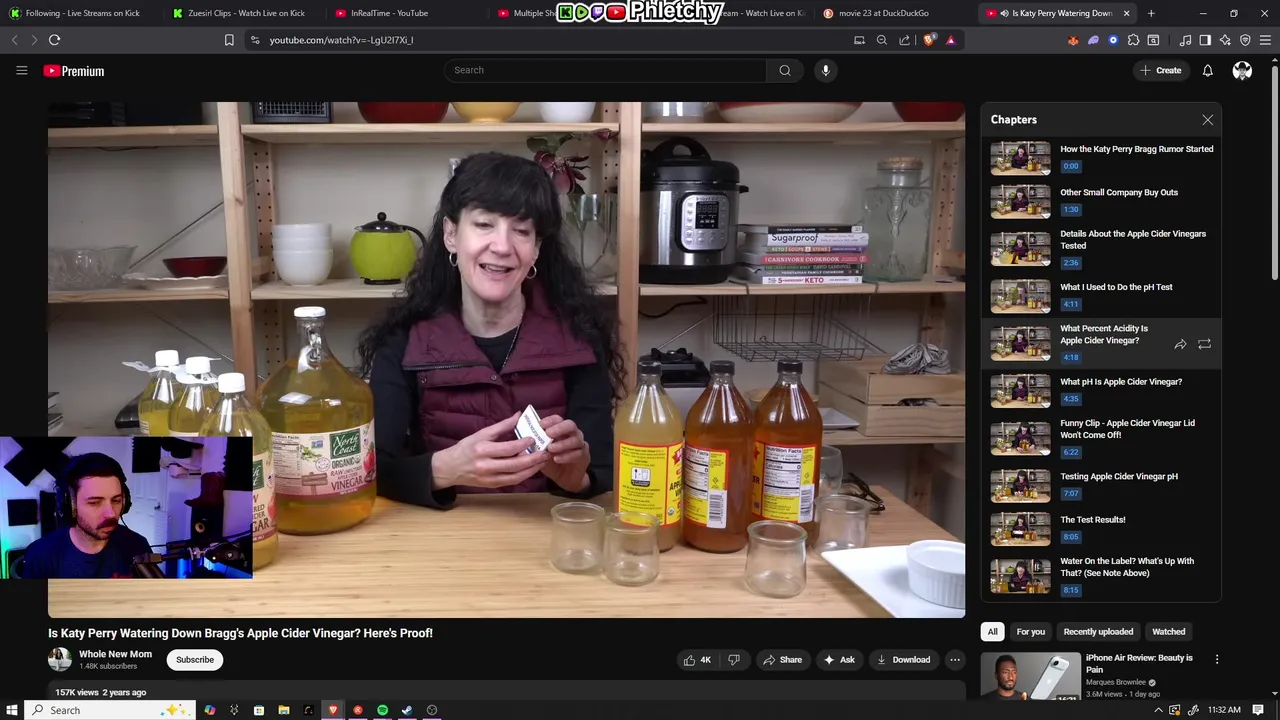Subscribe to Whole New Mom
1280x720 pixels.
195,660
